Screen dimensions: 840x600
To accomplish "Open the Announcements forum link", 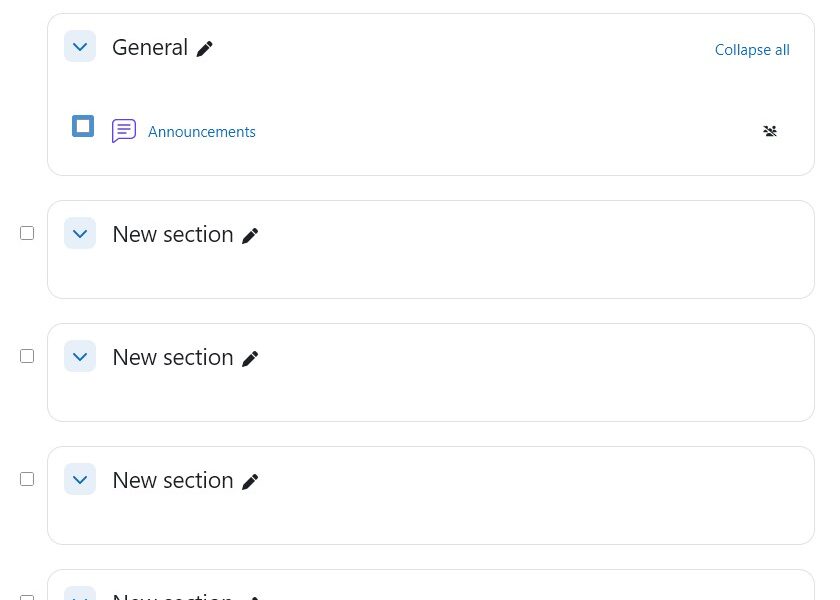I will coord(202,132).
